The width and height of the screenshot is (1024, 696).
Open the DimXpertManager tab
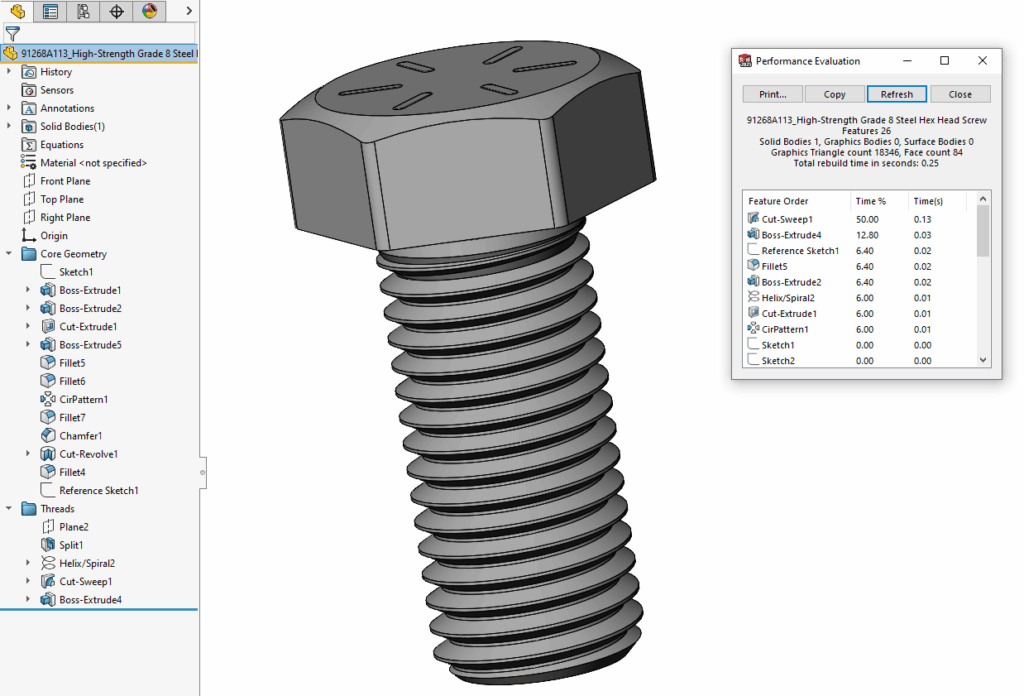pyautogui.click(x=116, y=12)
